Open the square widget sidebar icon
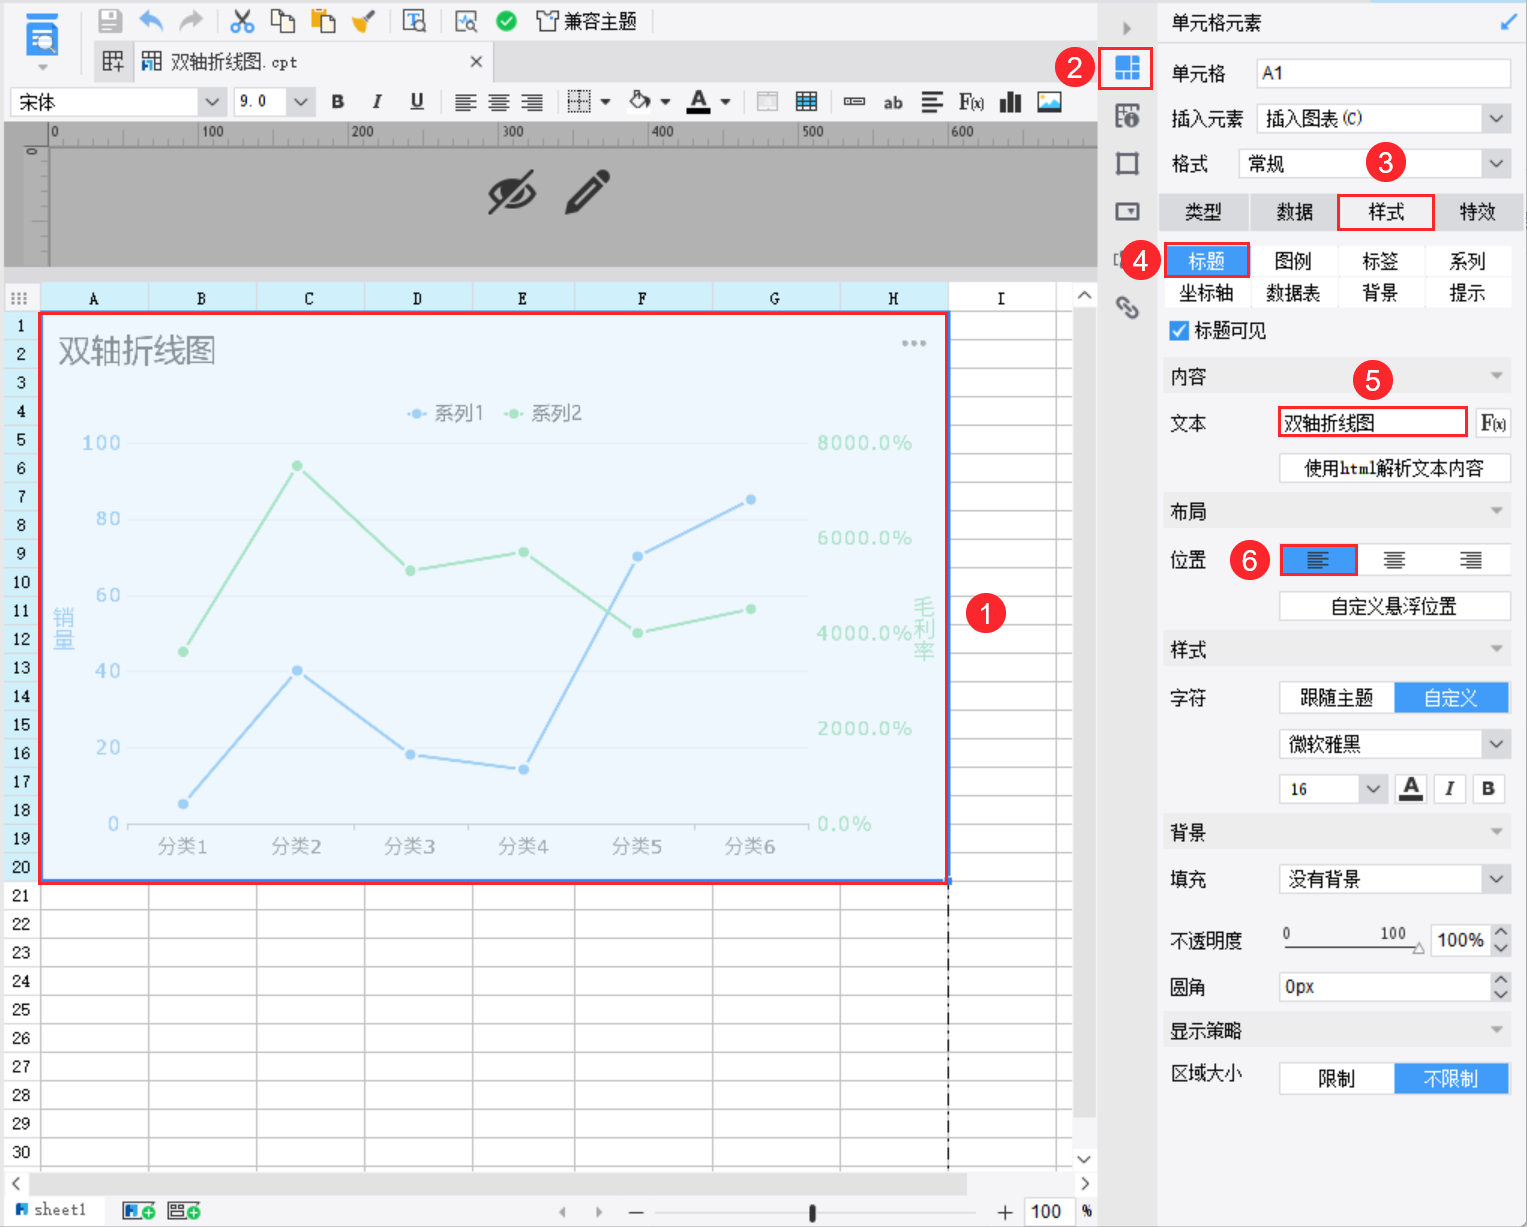 (x=1127, y=164)
